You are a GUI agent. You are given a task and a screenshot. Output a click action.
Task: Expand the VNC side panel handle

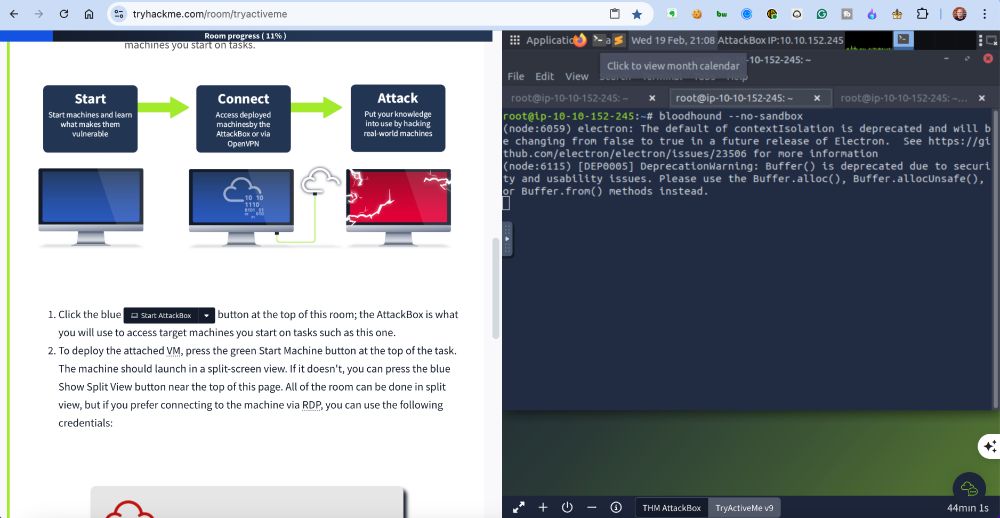(507, 239)
